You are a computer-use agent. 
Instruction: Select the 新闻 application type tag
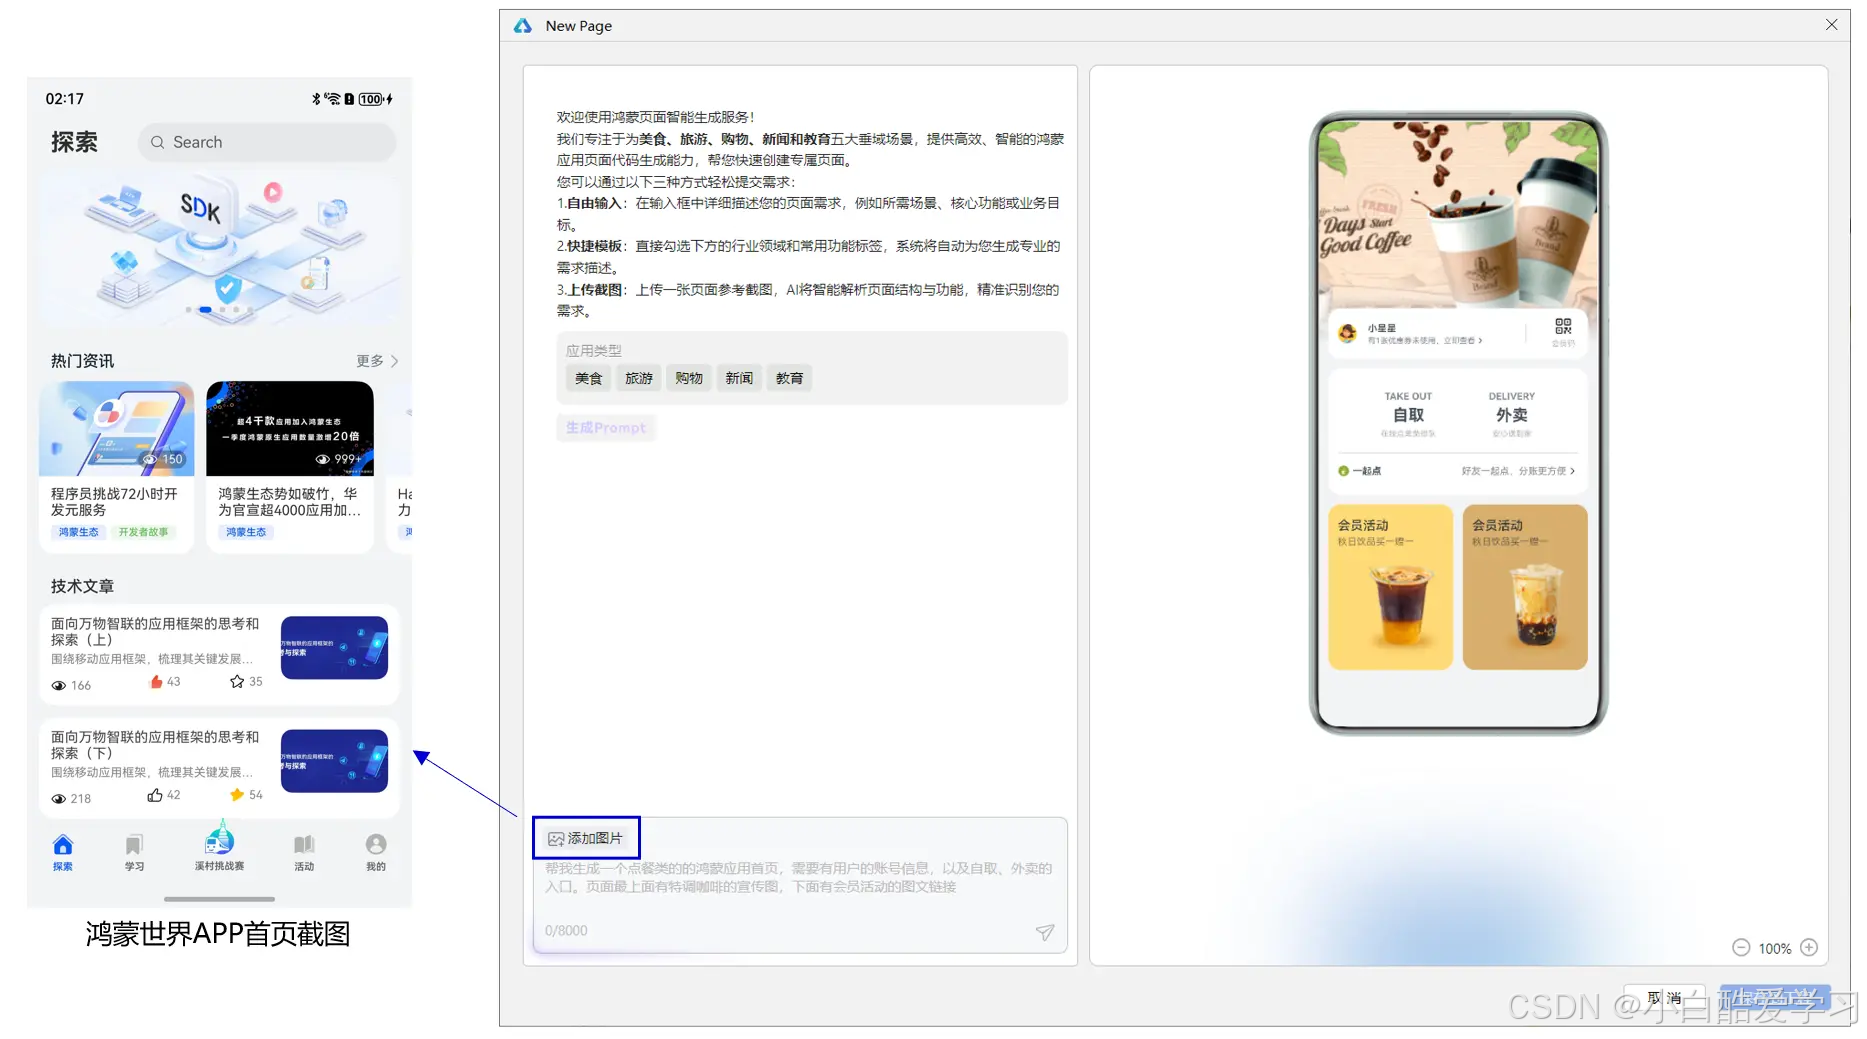[x=739, y=378]
